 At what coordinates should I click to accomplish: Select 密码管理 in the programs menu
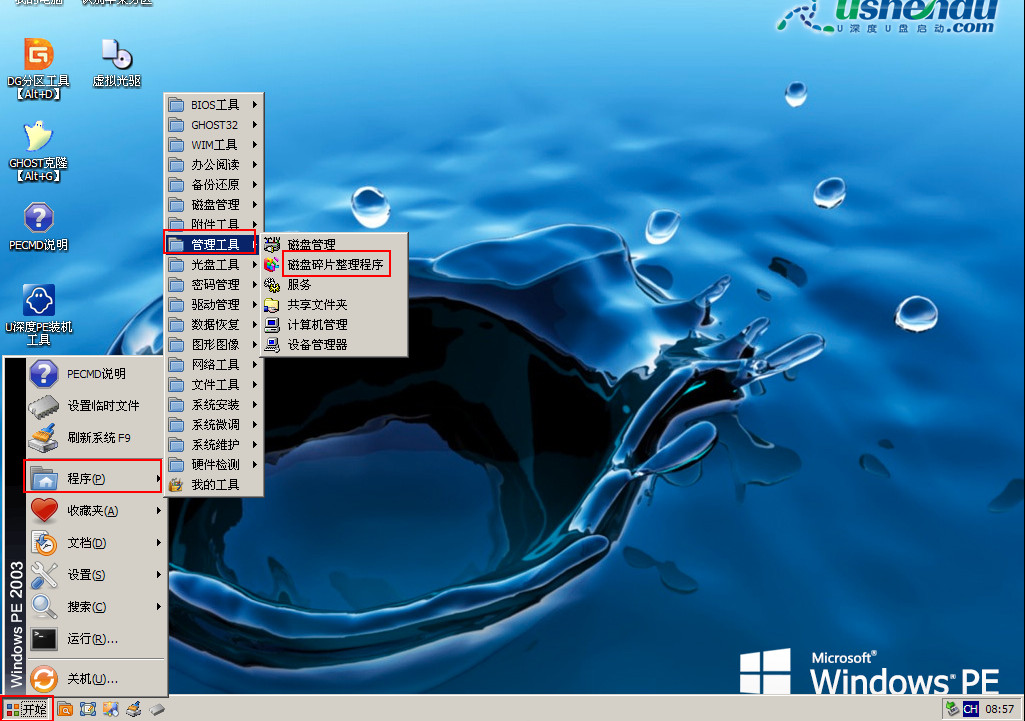[x=213, y=285]
